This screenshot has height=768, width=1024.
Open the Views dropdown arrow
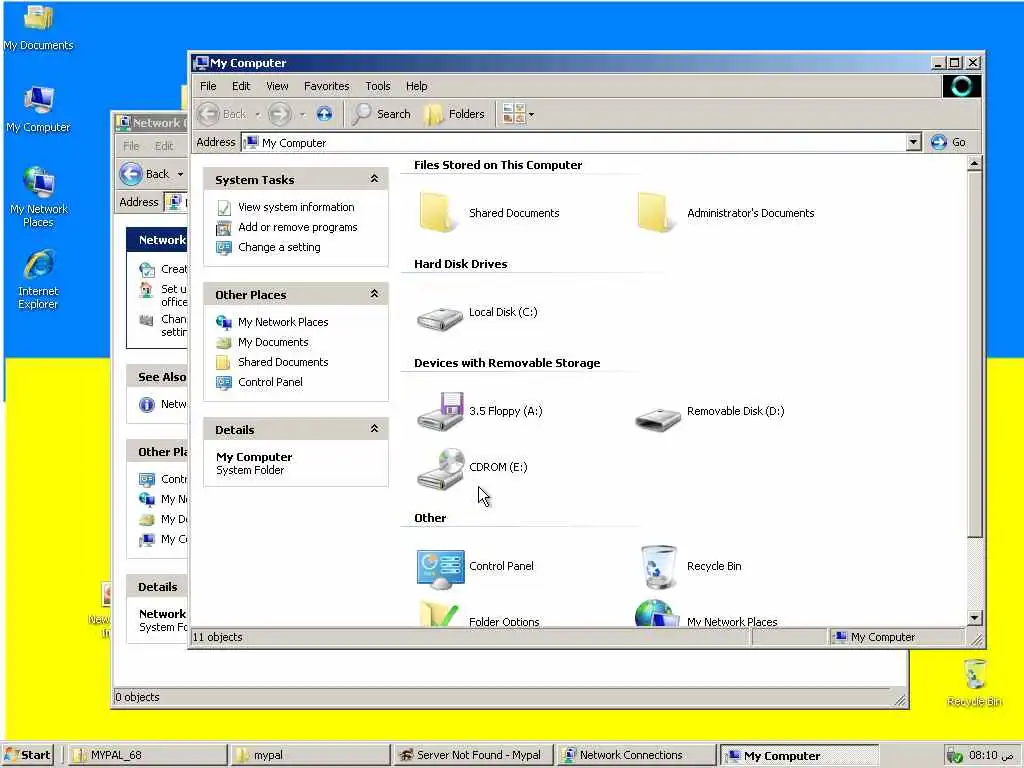(531, 115)
